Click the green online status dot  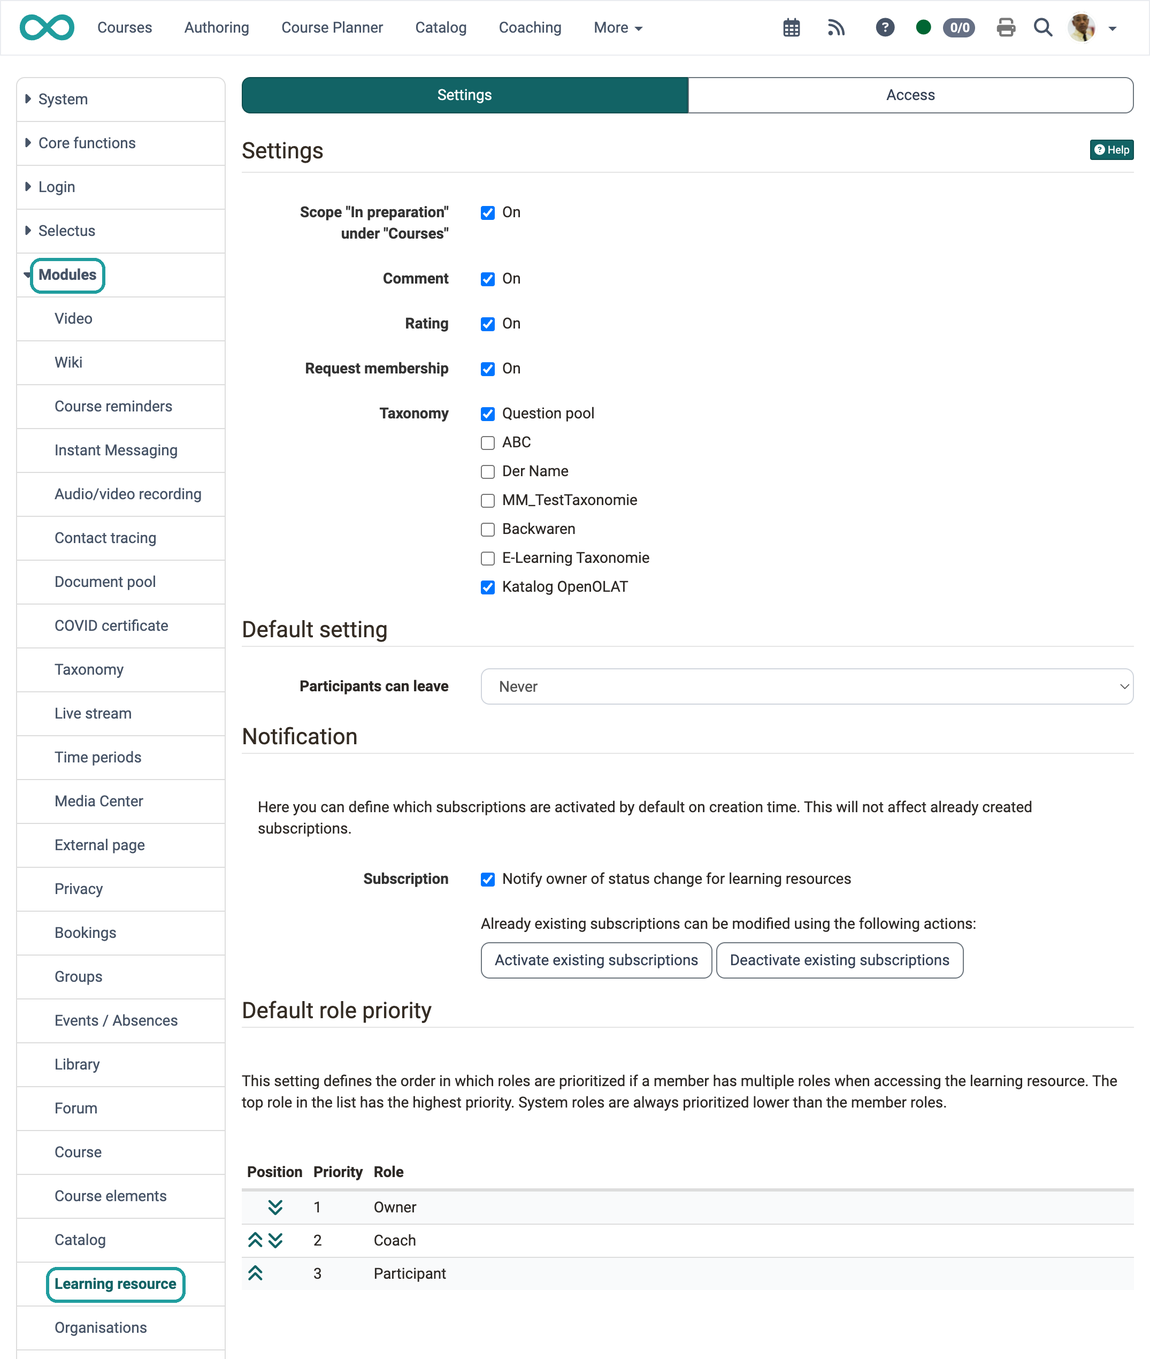point(923,28)
